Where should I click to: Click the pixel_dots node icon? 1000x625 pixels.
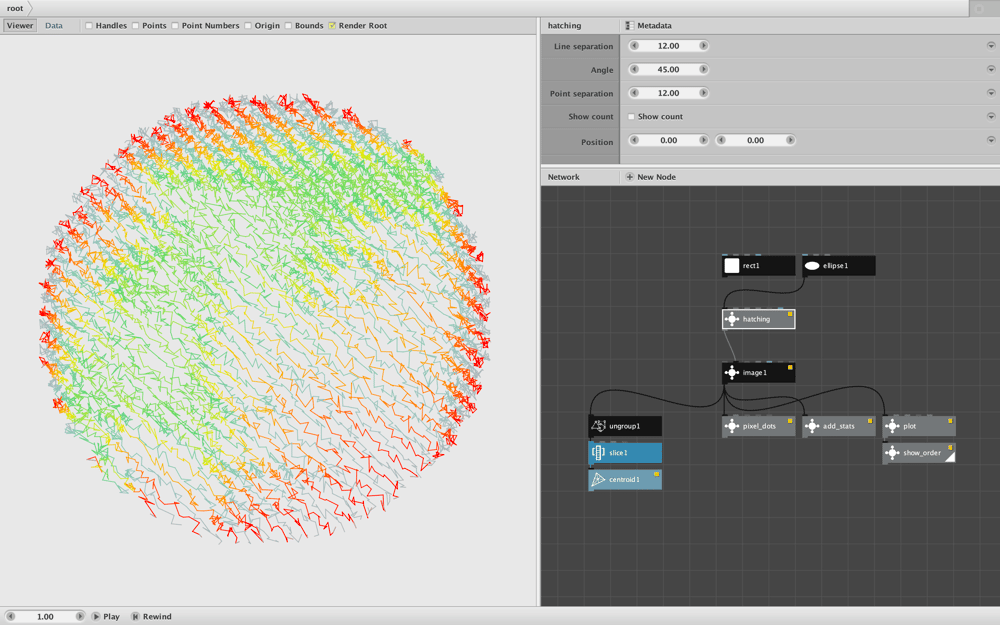[732, 426]
